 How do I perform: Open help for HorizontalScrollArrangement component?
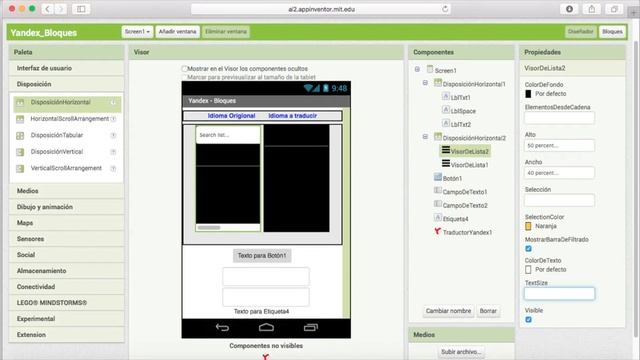click(113, 119)
